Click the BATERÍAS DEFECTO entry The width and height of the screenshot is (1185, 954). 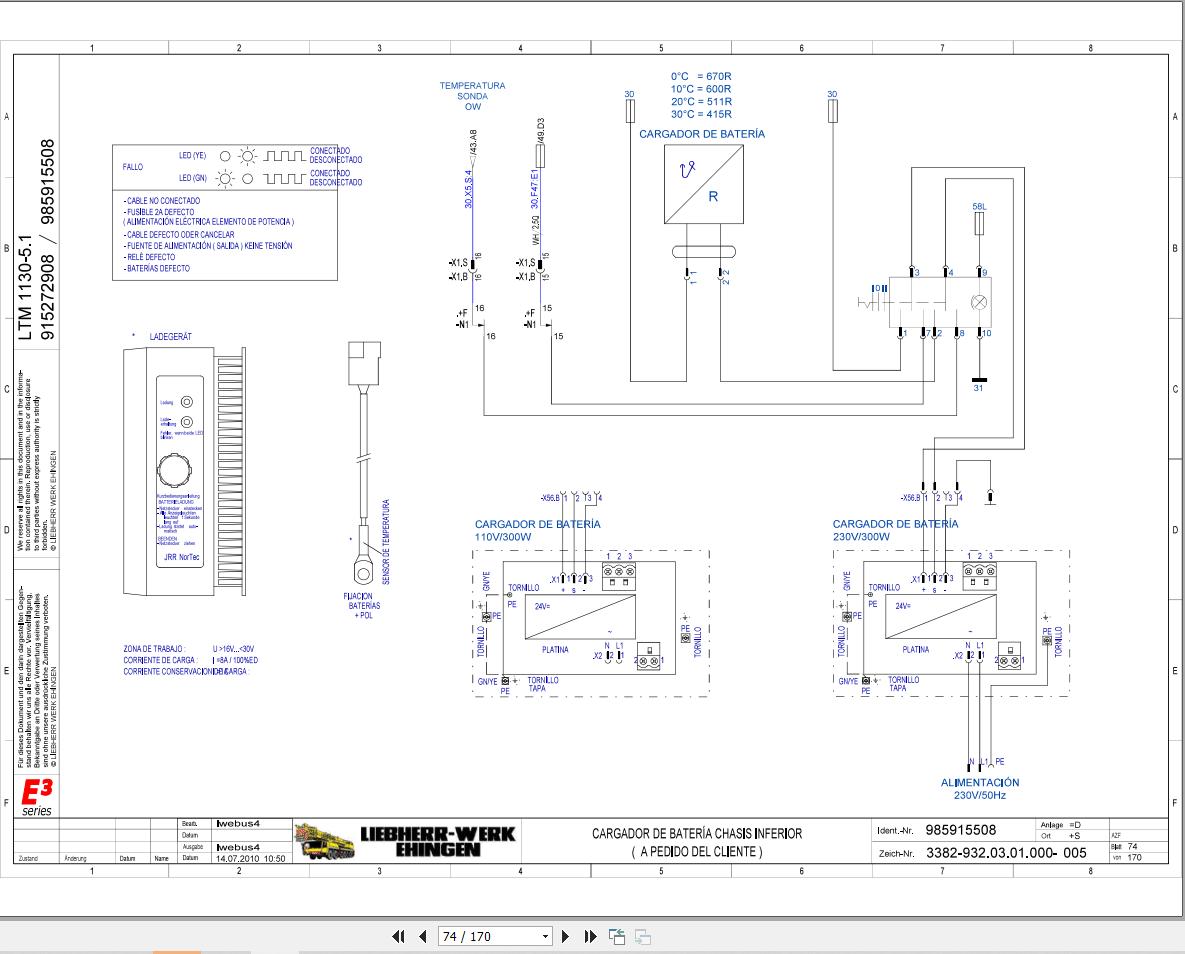(x=156, y=268)
